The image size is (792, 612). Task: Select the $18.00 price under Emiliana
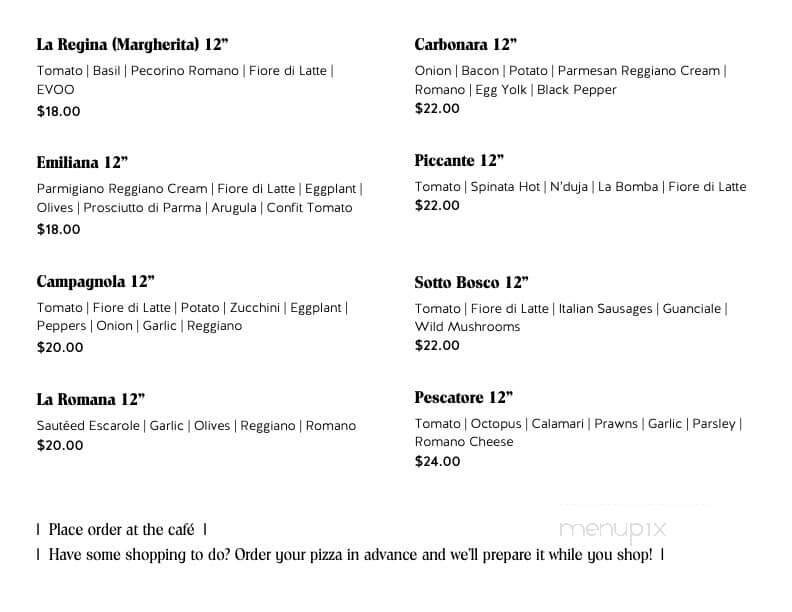pos(58,229)
